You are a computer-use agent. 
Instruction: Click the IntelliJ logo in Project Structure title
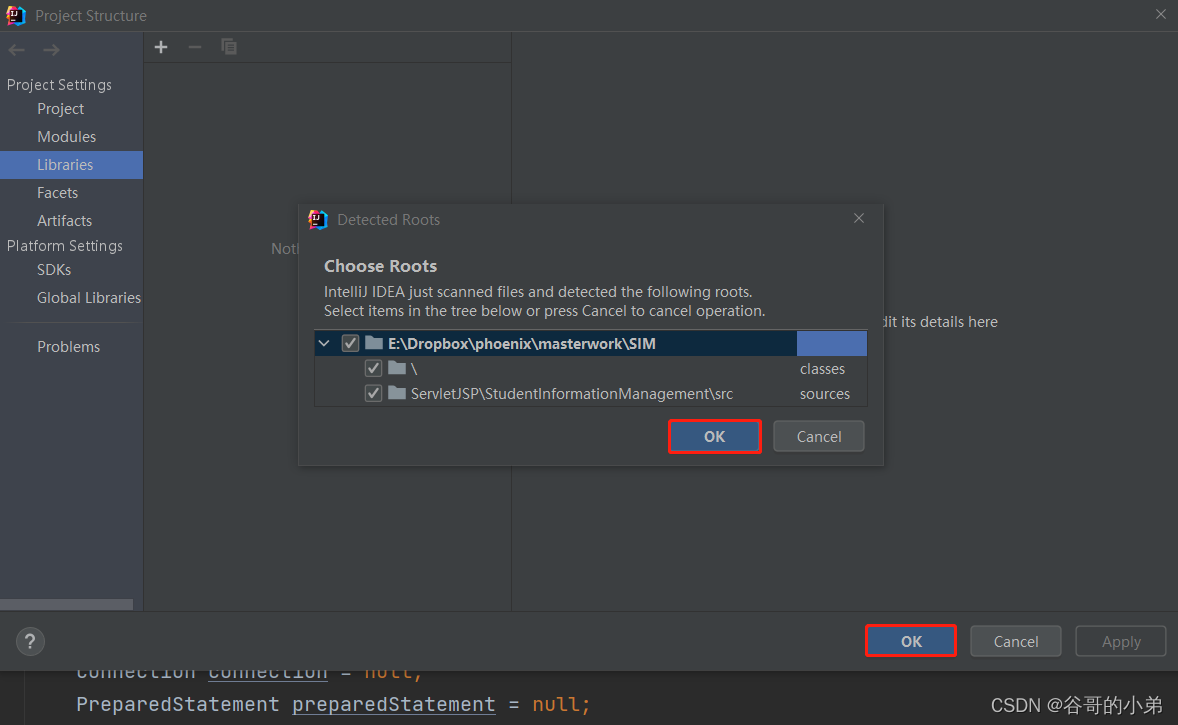[16, 15]
